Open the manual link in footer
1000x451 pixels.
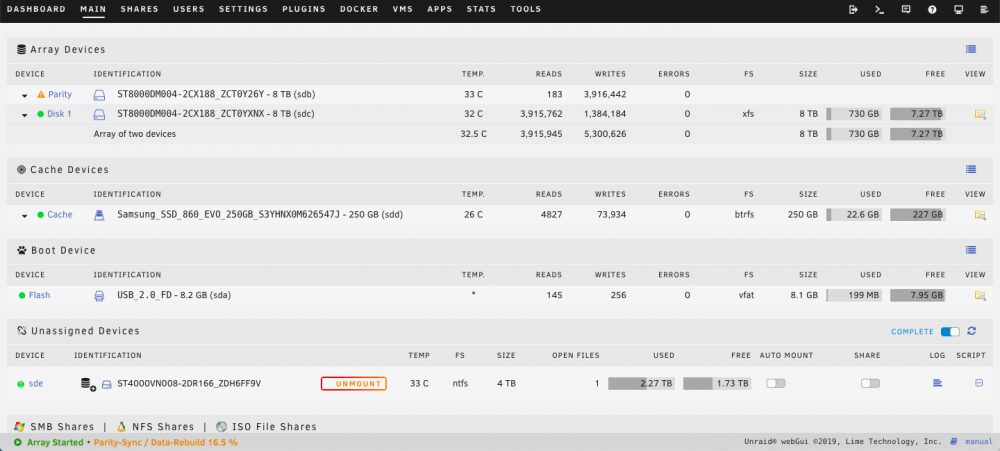(x=979, y=441)
